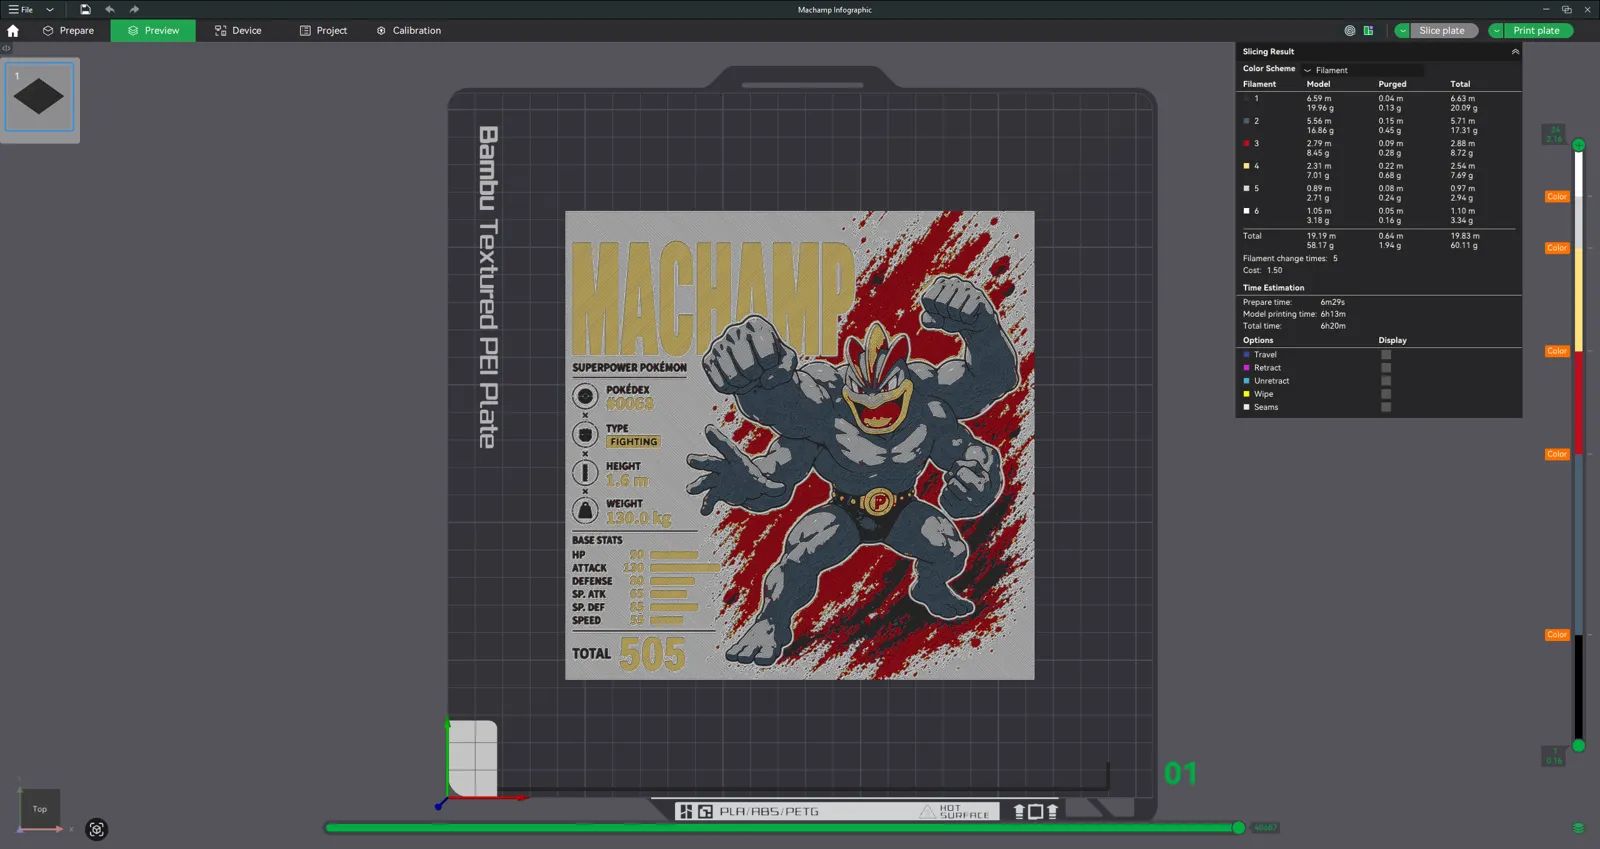The width and height of the screenshot is (1600, 849).
Task: Click the green layout panel icon near Slice plate
Action: (1368, 31)
